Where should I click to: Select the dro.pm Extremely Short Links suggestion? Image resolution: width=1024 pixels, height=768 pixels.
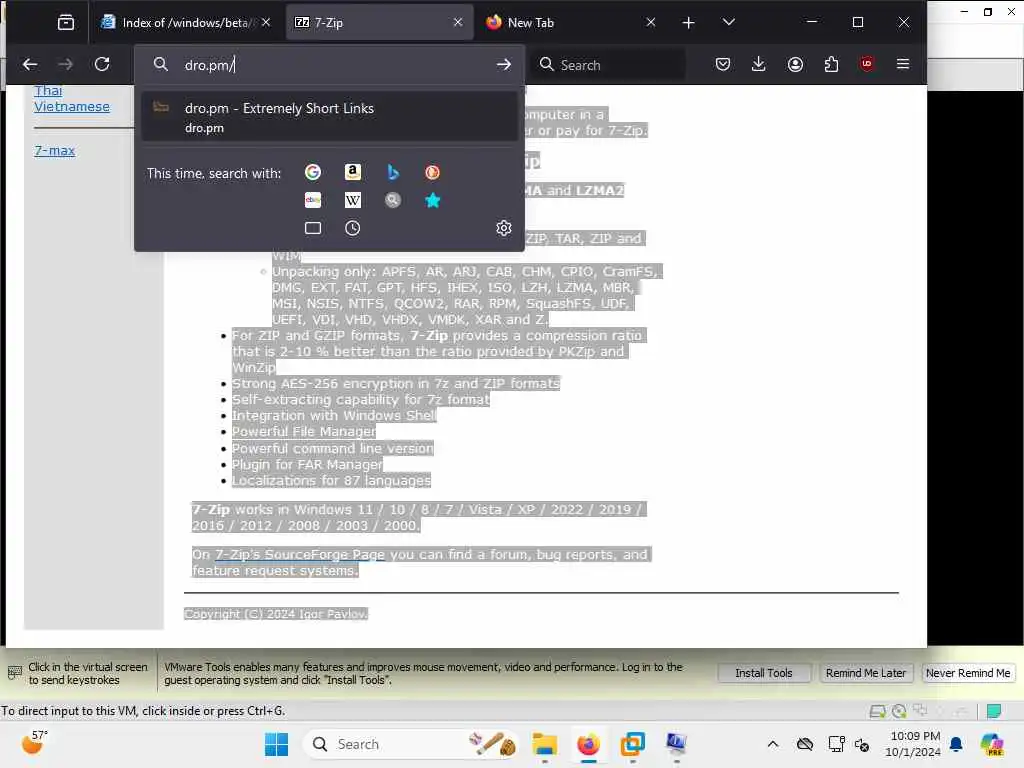click(330, 117)
